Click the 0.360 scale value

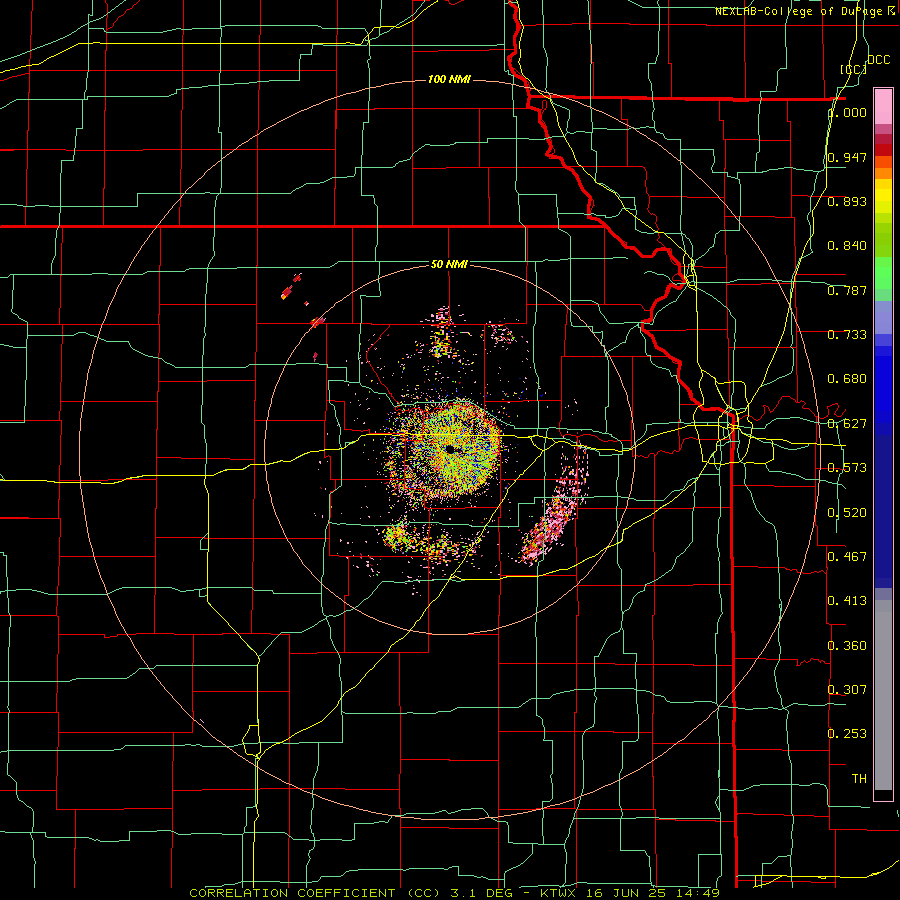(847, 645)
